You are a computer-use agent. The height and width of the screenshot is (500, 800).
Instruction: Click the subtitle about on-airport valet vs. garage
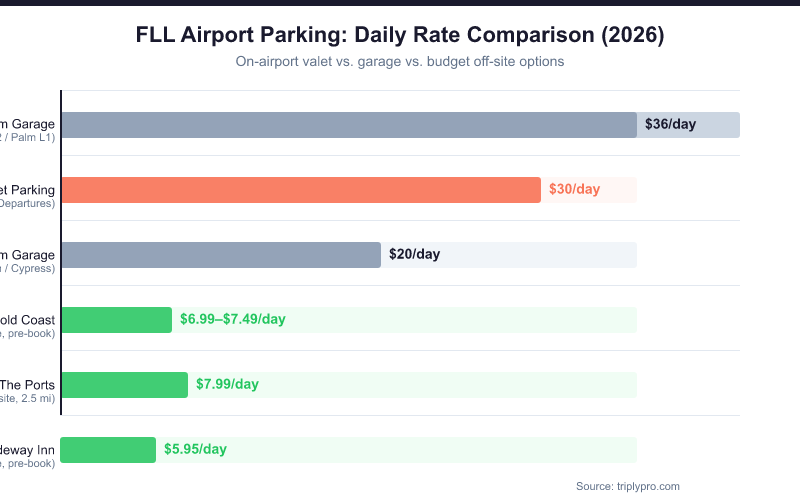coord(400,62)
